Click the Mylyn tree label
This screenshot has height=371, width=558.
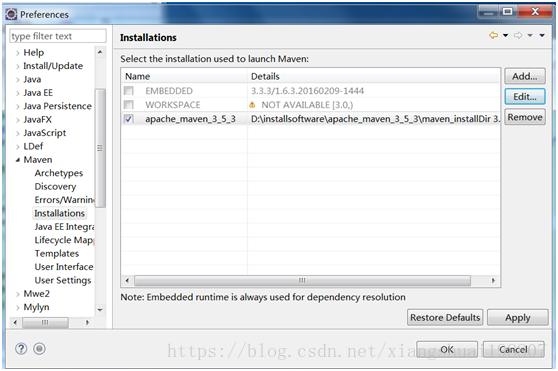[x=36, y=307]
